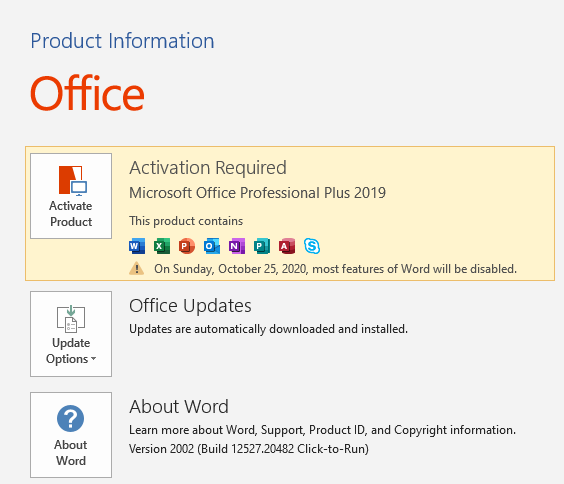Viewport: 564px width, 484px height.
Task: Click the PowerPoint app icon
Action: pyautogui.click(x=187, y=246)
